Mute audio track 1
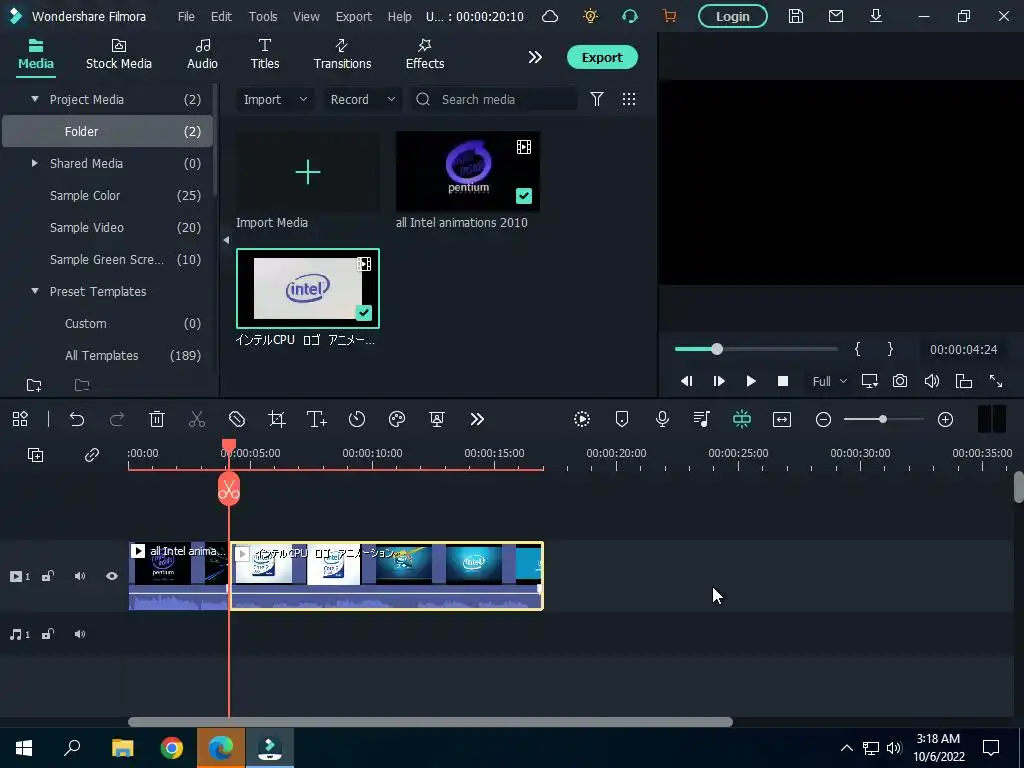 pos(80,634)
